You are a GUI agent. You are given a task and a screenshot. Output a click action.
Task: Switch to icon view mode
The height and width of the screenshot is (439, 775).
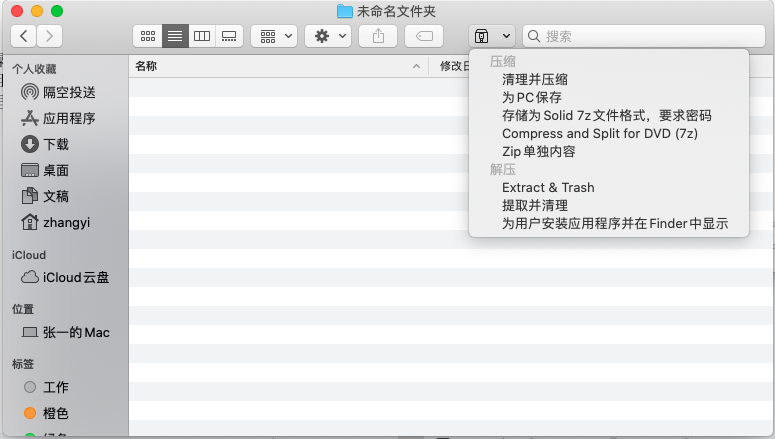click(x=148, y=36)
